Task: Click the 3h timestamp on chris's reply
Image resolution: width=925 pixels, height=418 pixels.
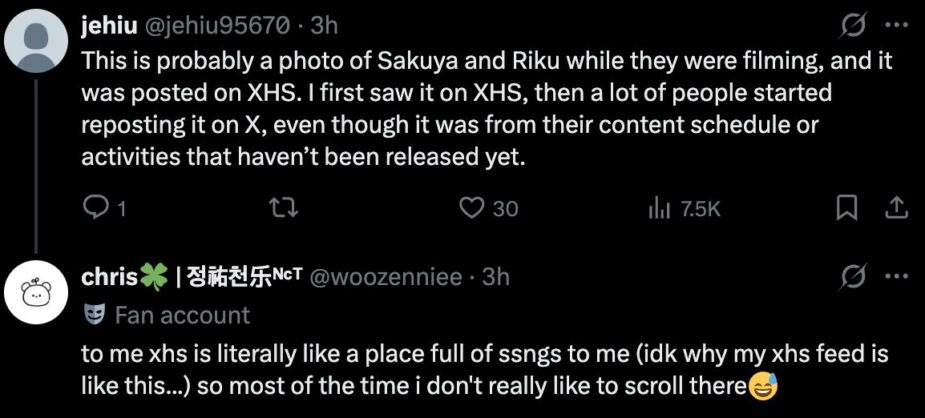Action: coord(496,276)
